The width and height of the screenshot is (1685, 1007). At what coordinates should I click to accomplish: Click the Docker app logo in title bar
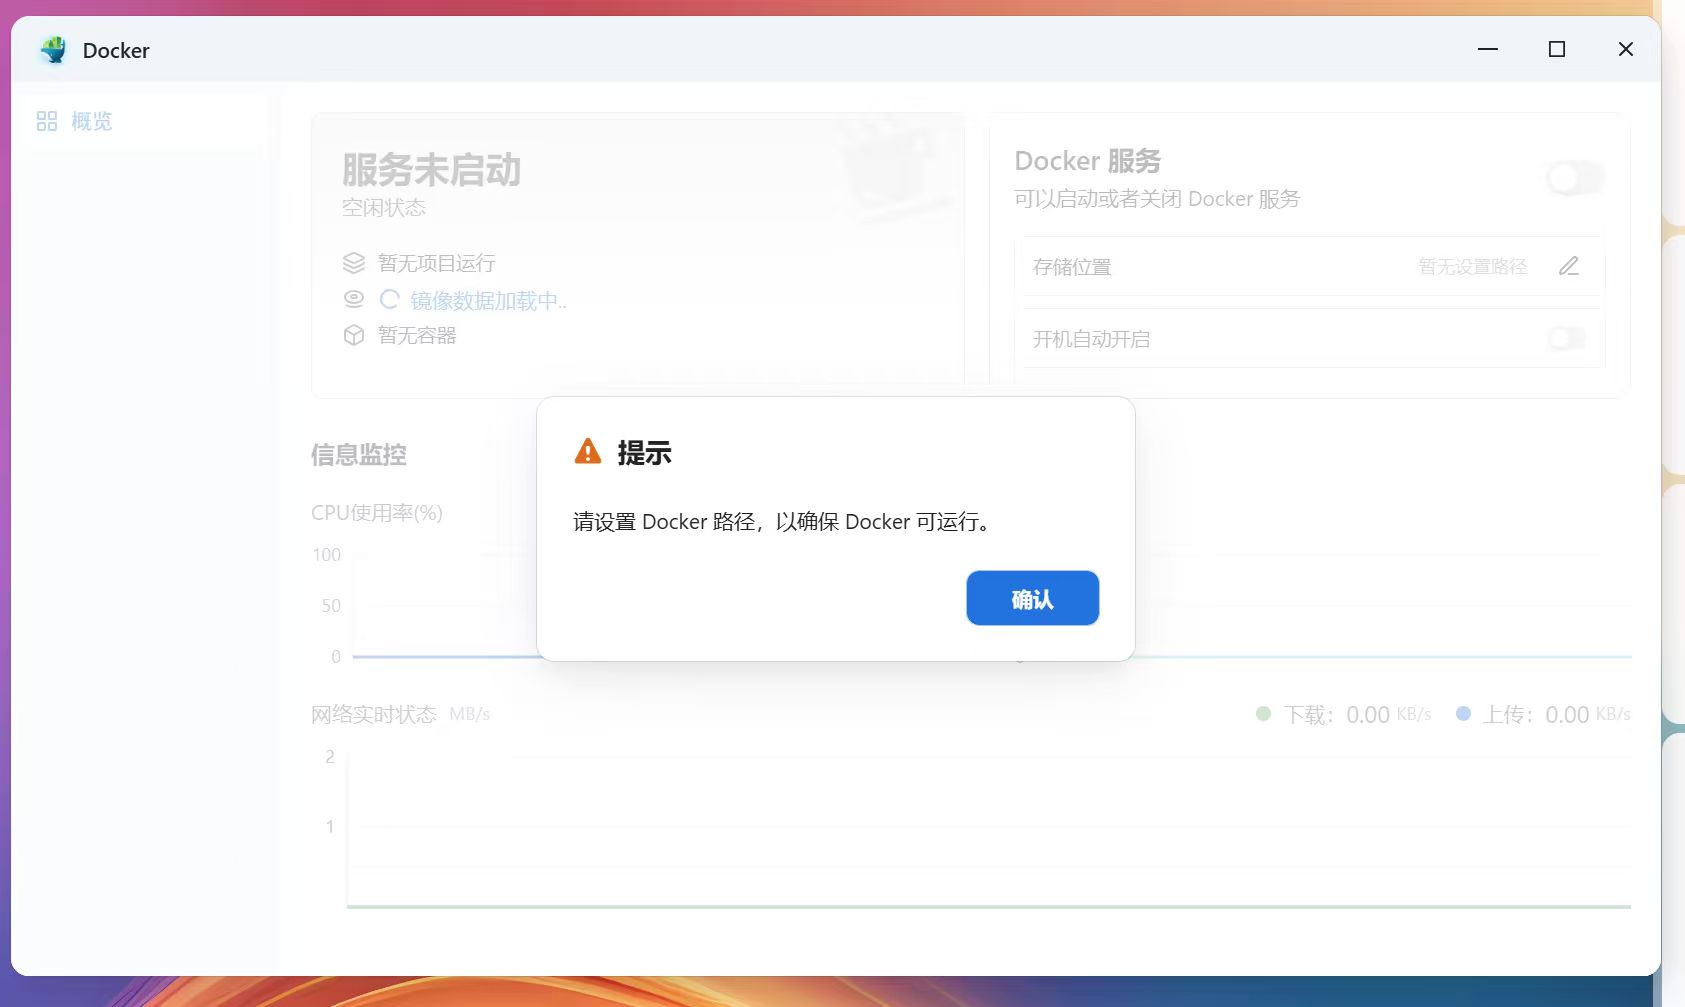54,50
